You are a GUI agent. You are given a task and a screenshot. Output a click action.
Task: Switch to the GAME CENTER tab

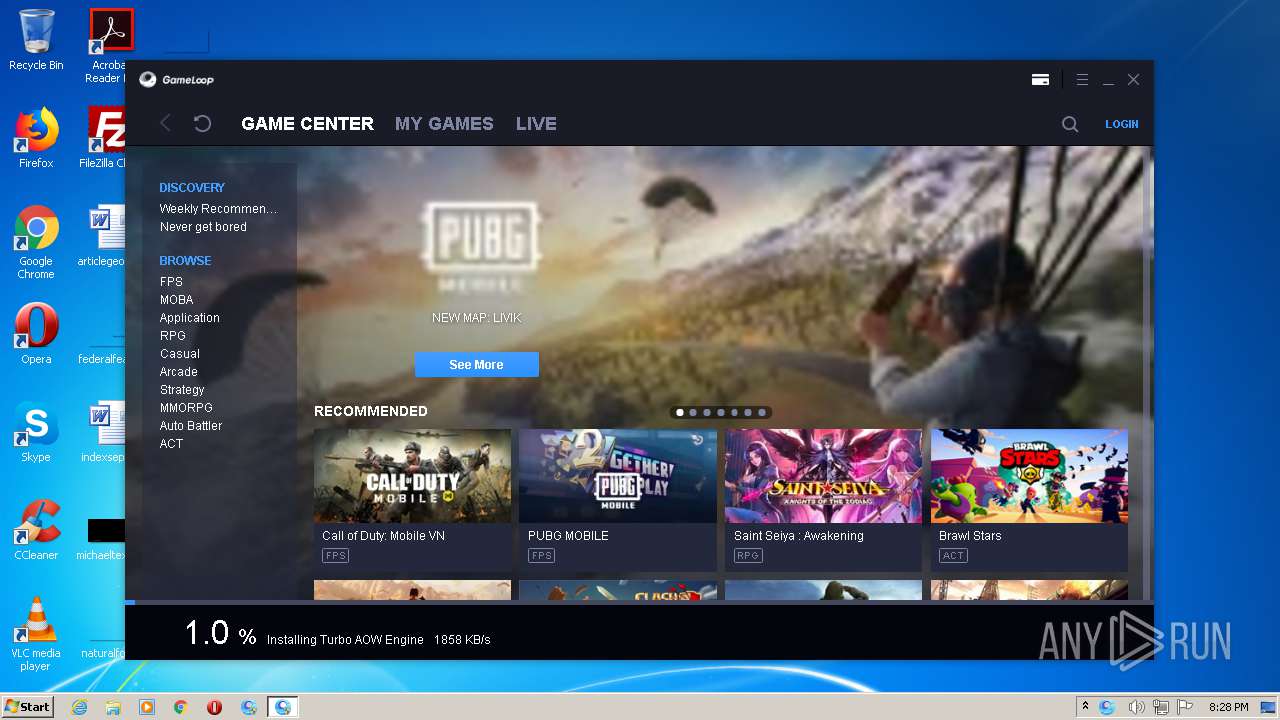(308, 124)
